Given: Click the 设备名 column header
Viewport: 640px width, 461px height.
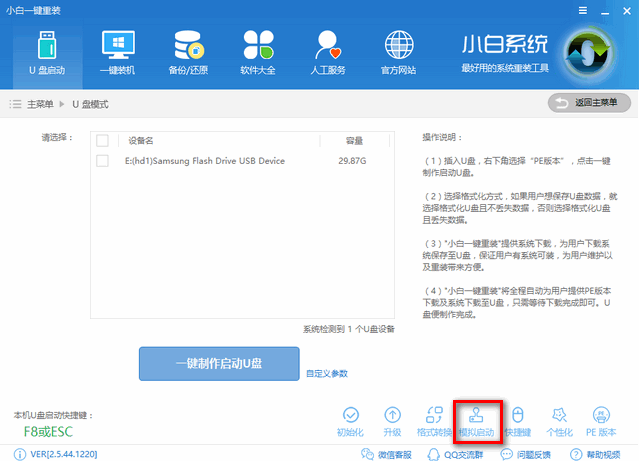Looking at the screenshot, I should (141, 141).
